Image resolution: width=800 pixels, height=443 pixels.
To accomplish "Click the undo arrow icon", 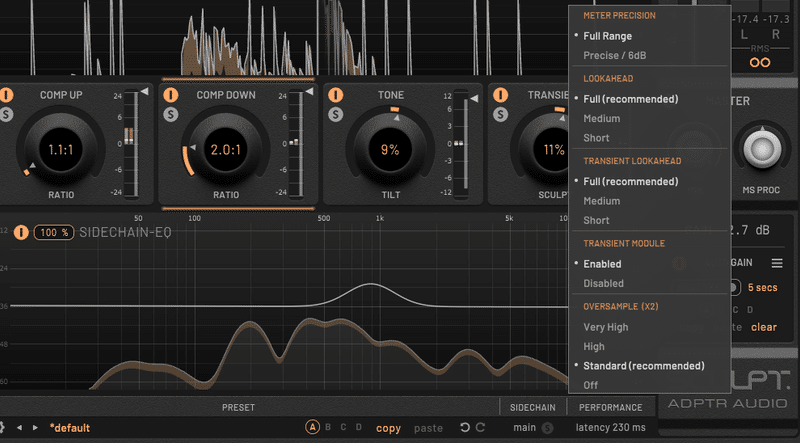I will [465, 428].
